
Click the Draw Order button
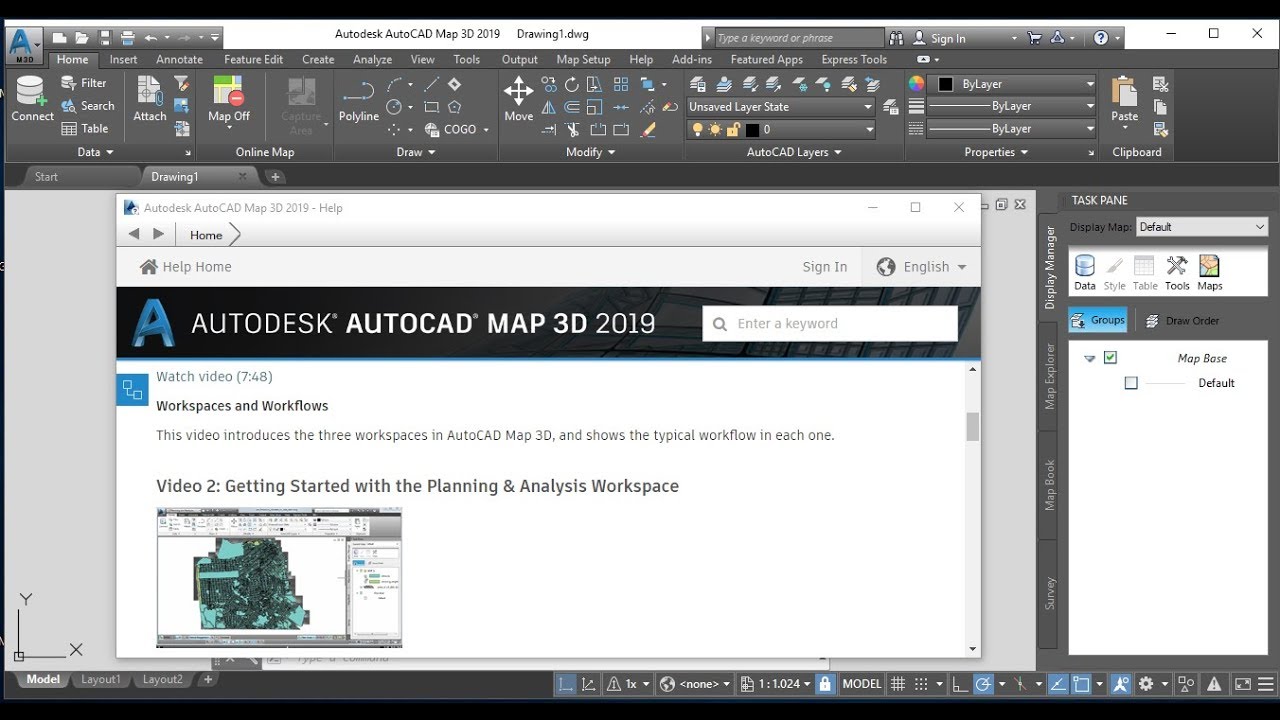pos(1182,321)
